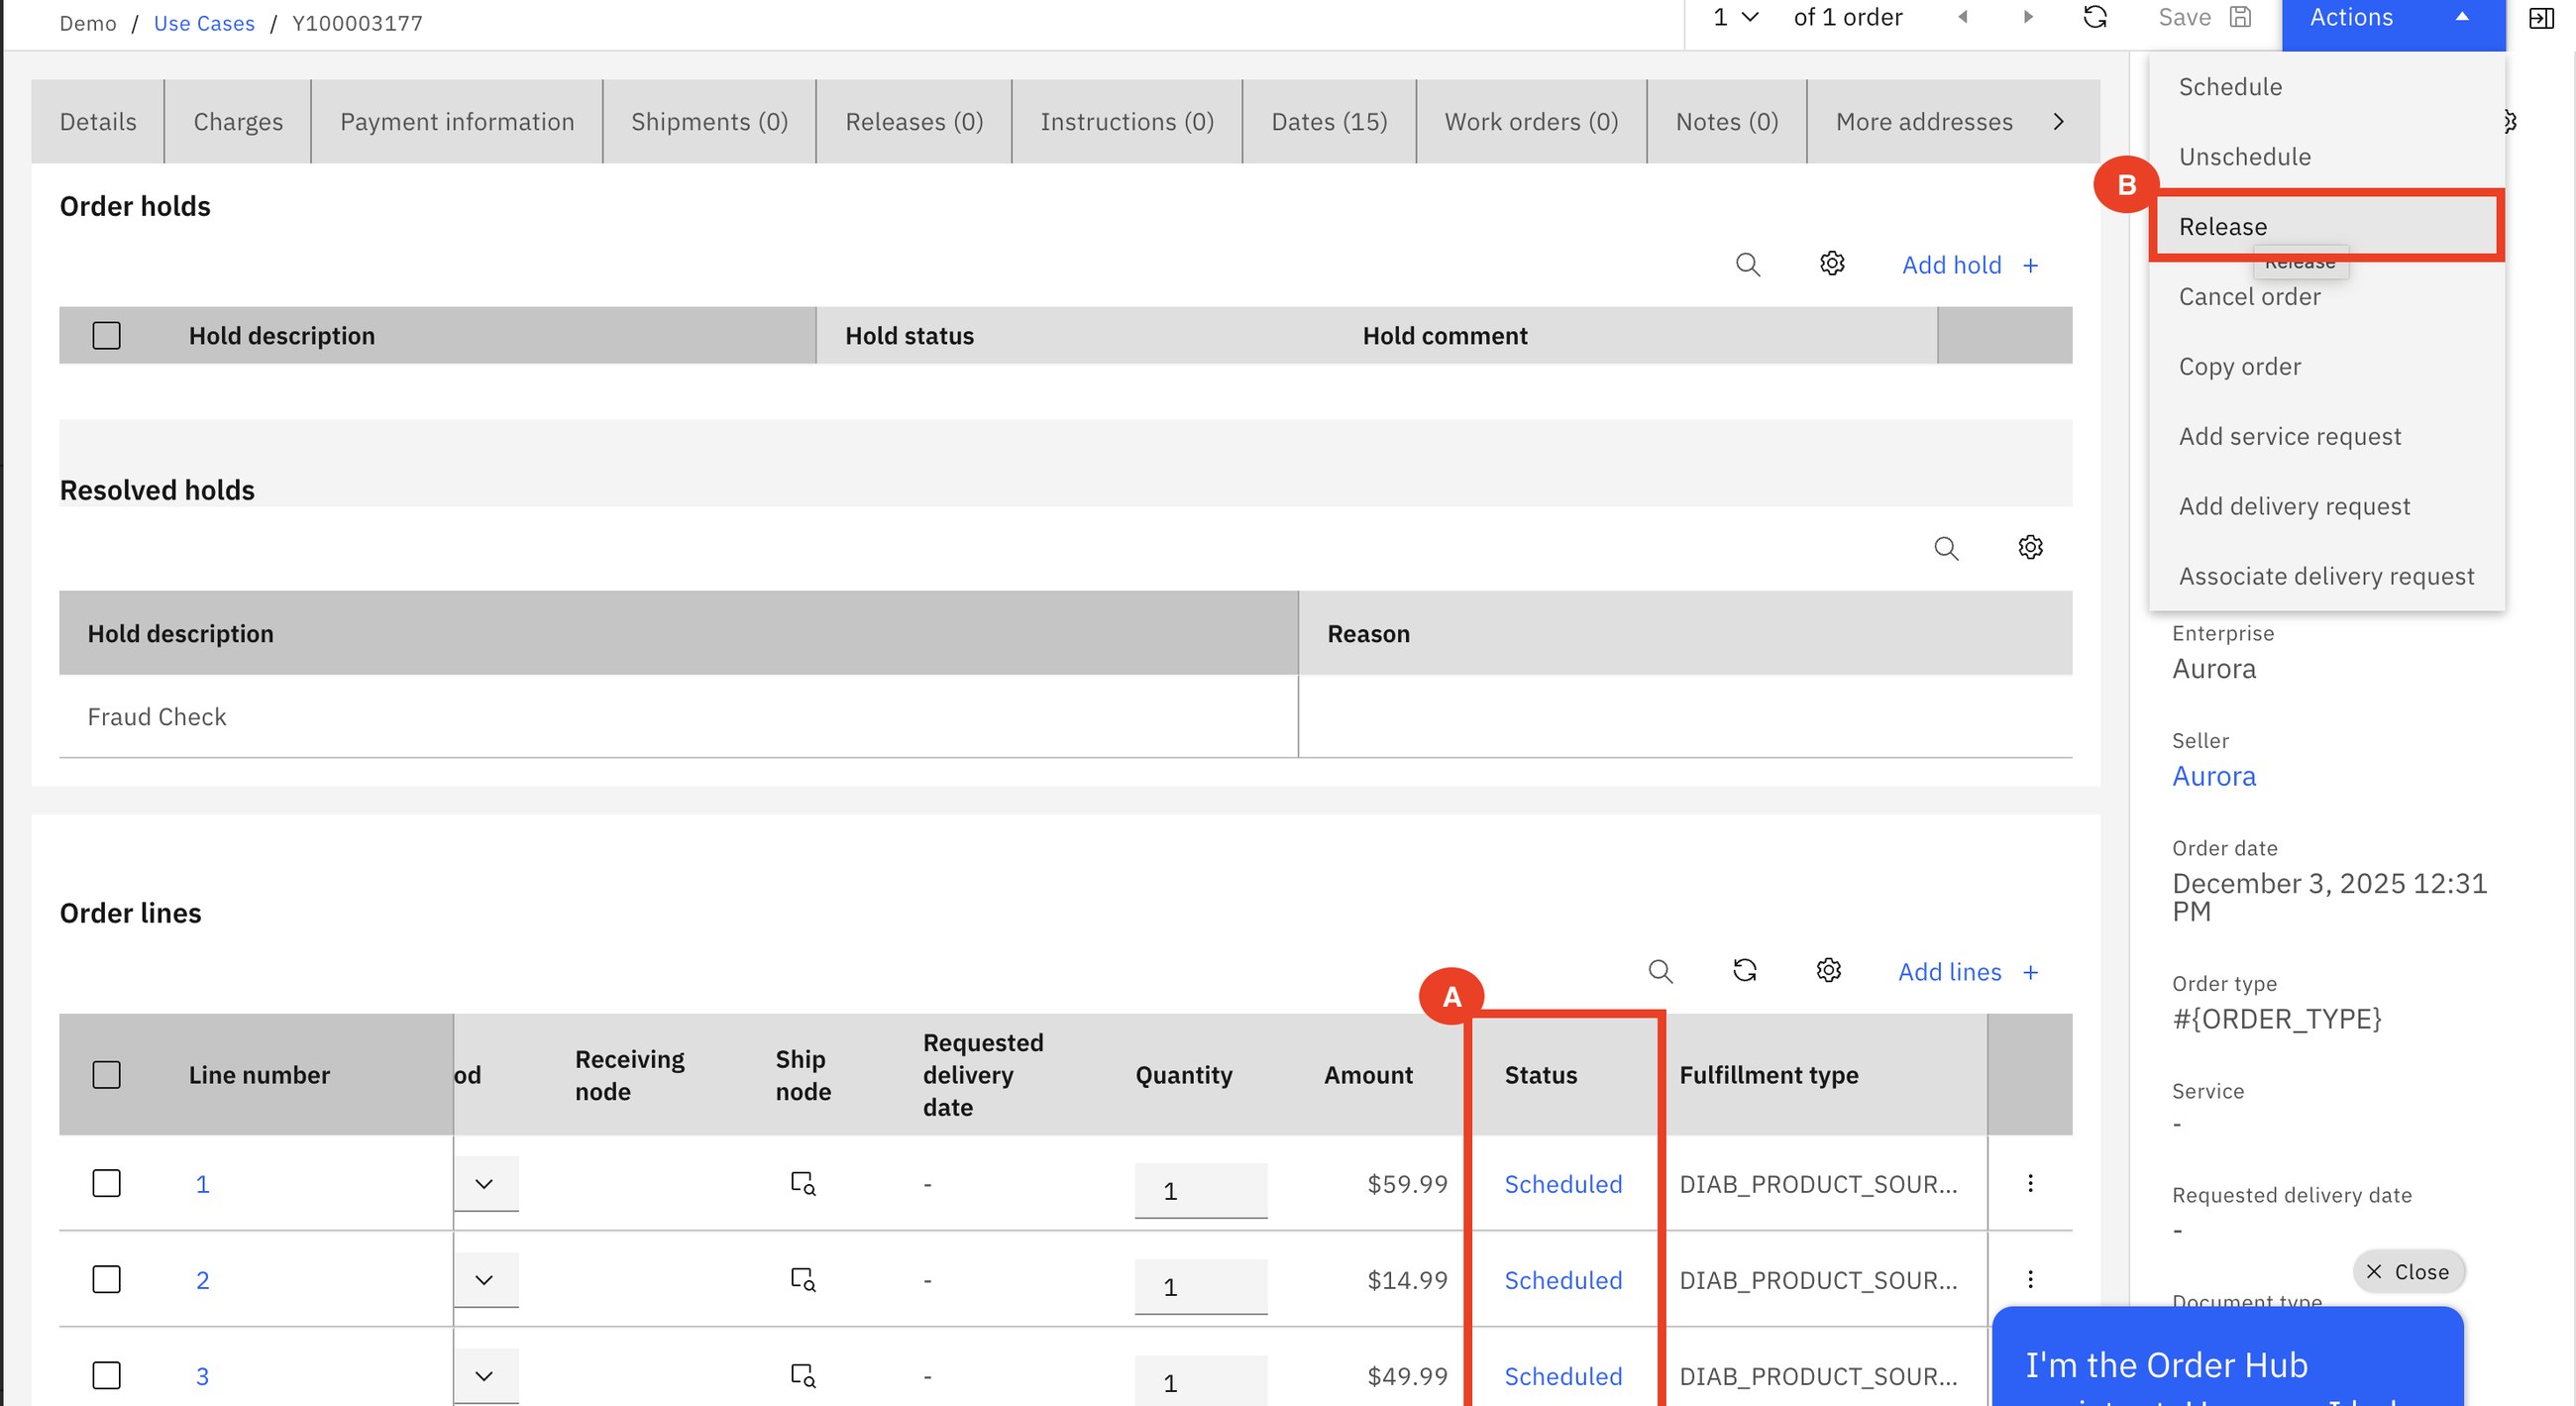Choose Release from Actions menu

click(2326, 227)
